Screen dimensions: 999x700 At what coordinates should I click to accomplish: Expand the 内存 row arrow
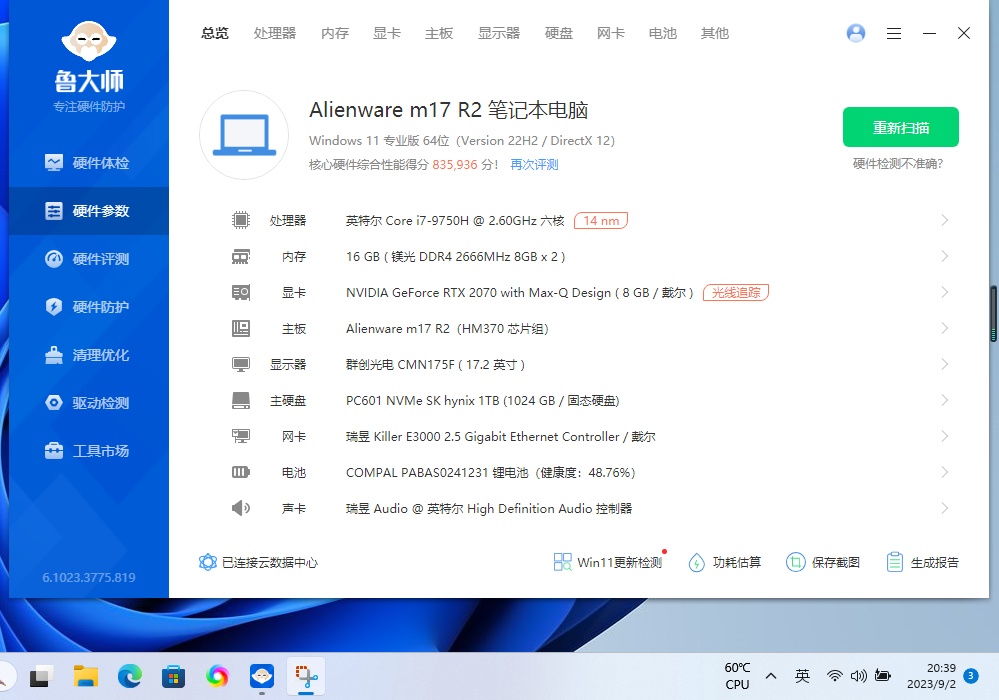[x=944, y=257]
